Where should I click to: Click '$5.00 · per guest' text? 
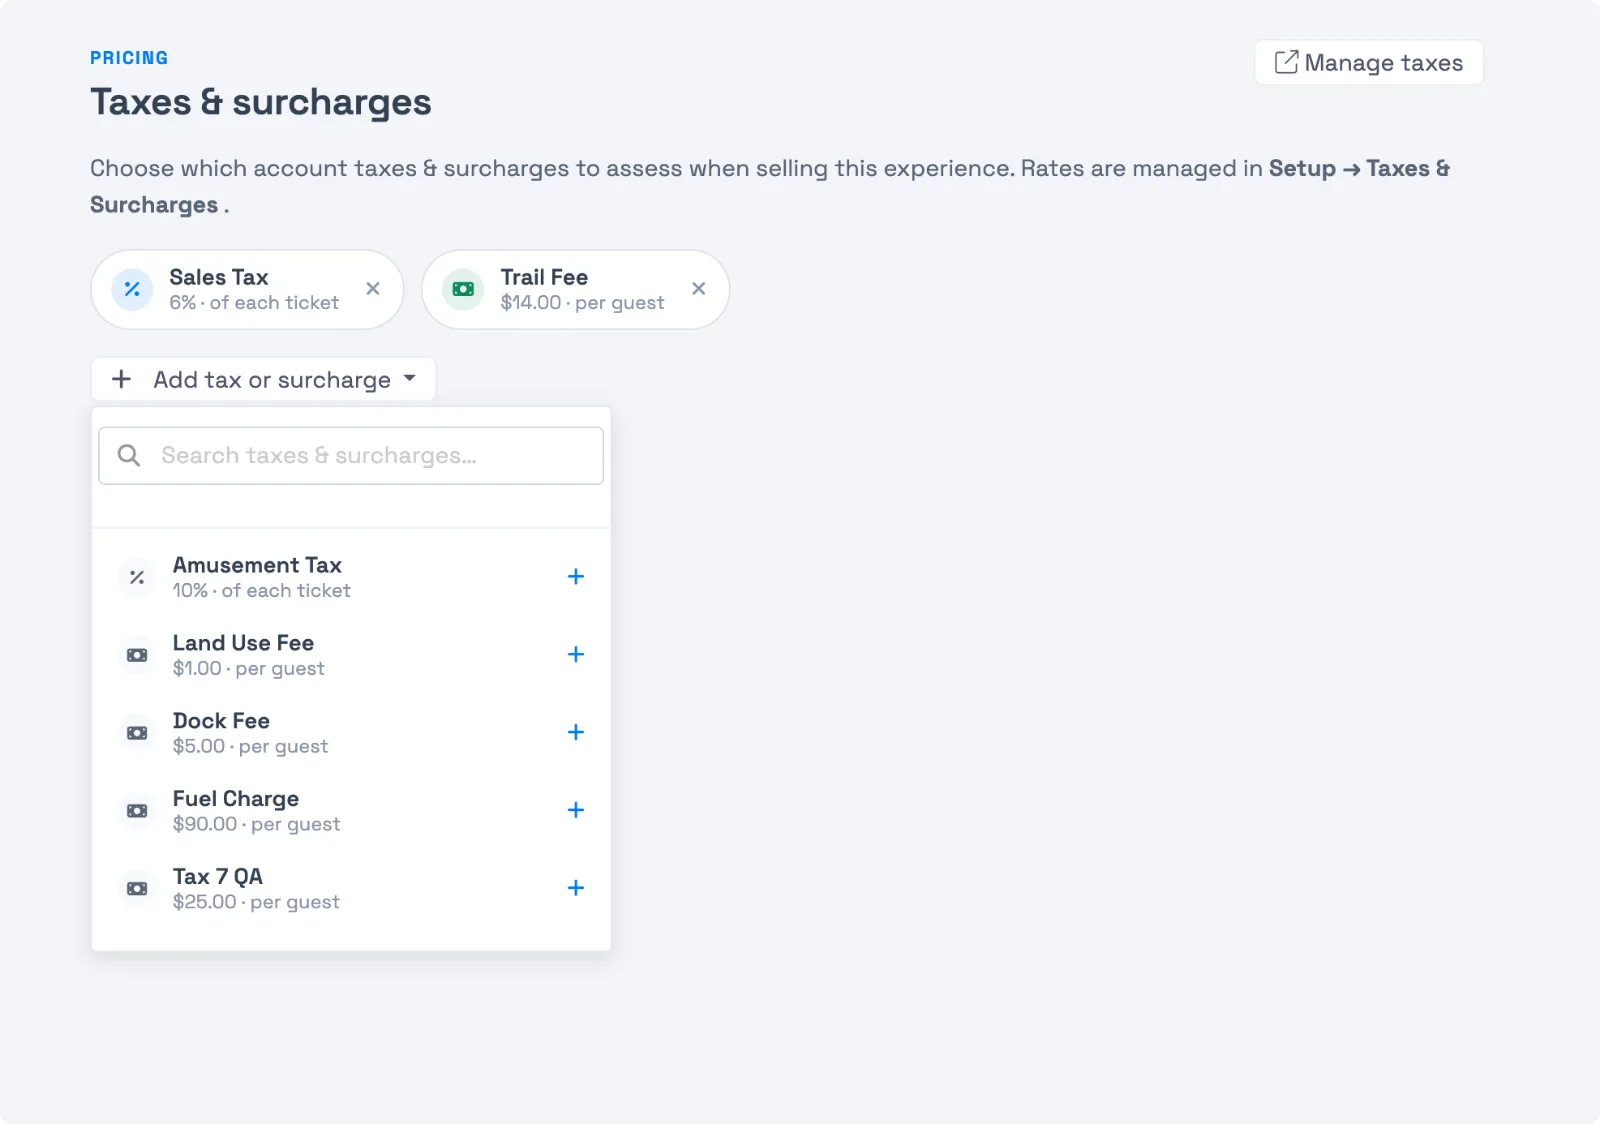tap(250, 747)
